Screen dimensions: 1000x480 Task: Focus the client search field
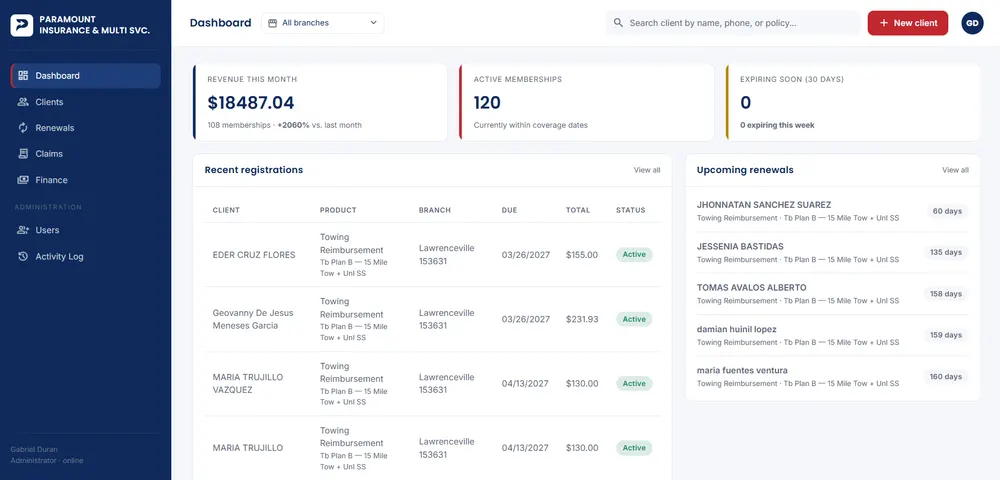pos(732,23)
